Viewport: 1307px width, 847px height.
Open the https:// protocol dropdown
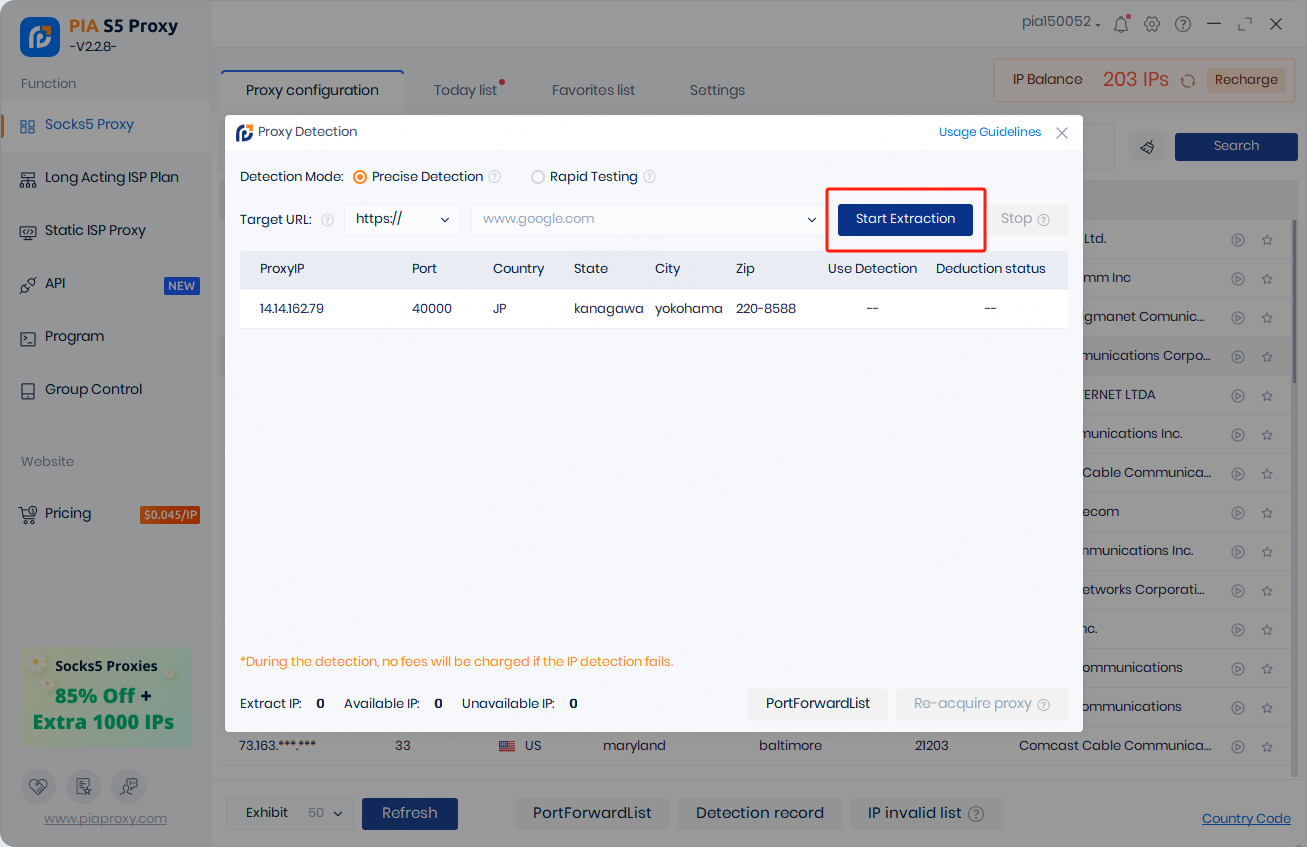[x=402, y=220]
